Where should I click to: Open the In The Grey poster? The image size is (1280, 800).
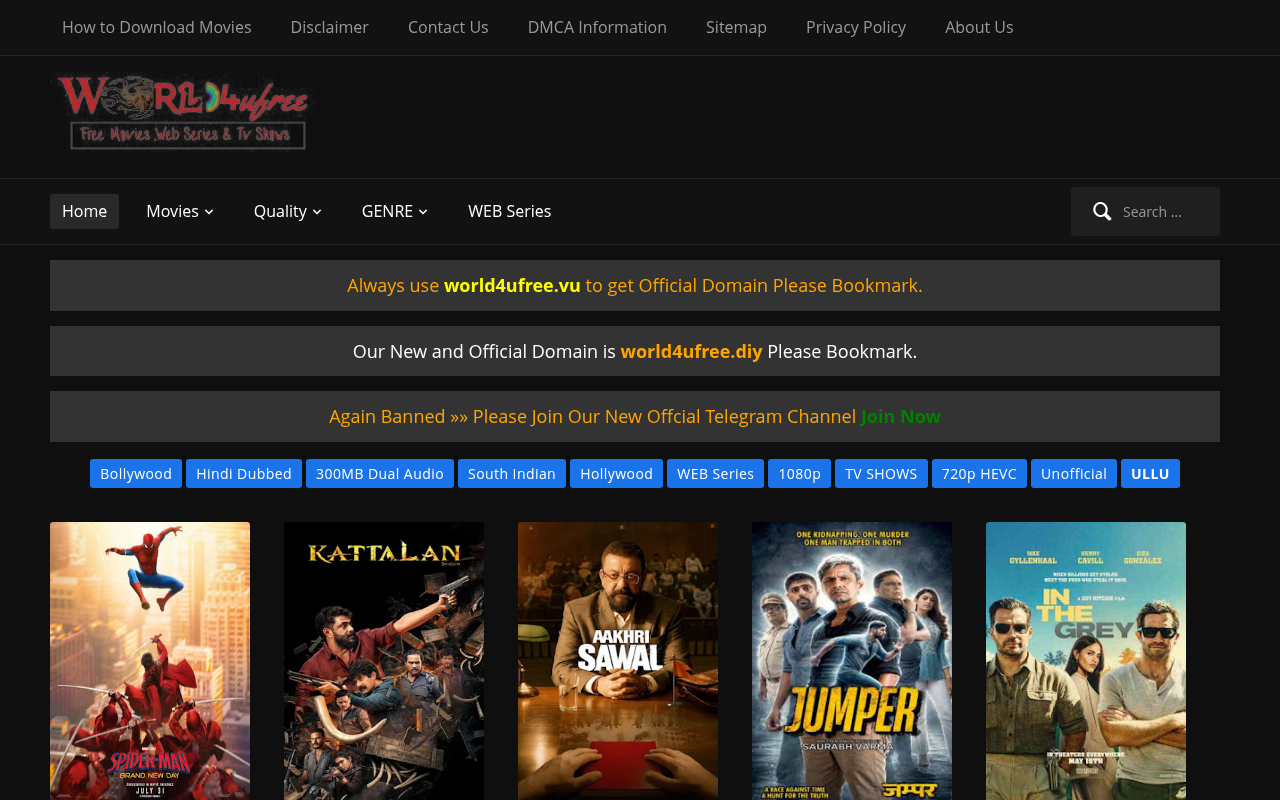pyautogui.click(x=1086, y=661)
